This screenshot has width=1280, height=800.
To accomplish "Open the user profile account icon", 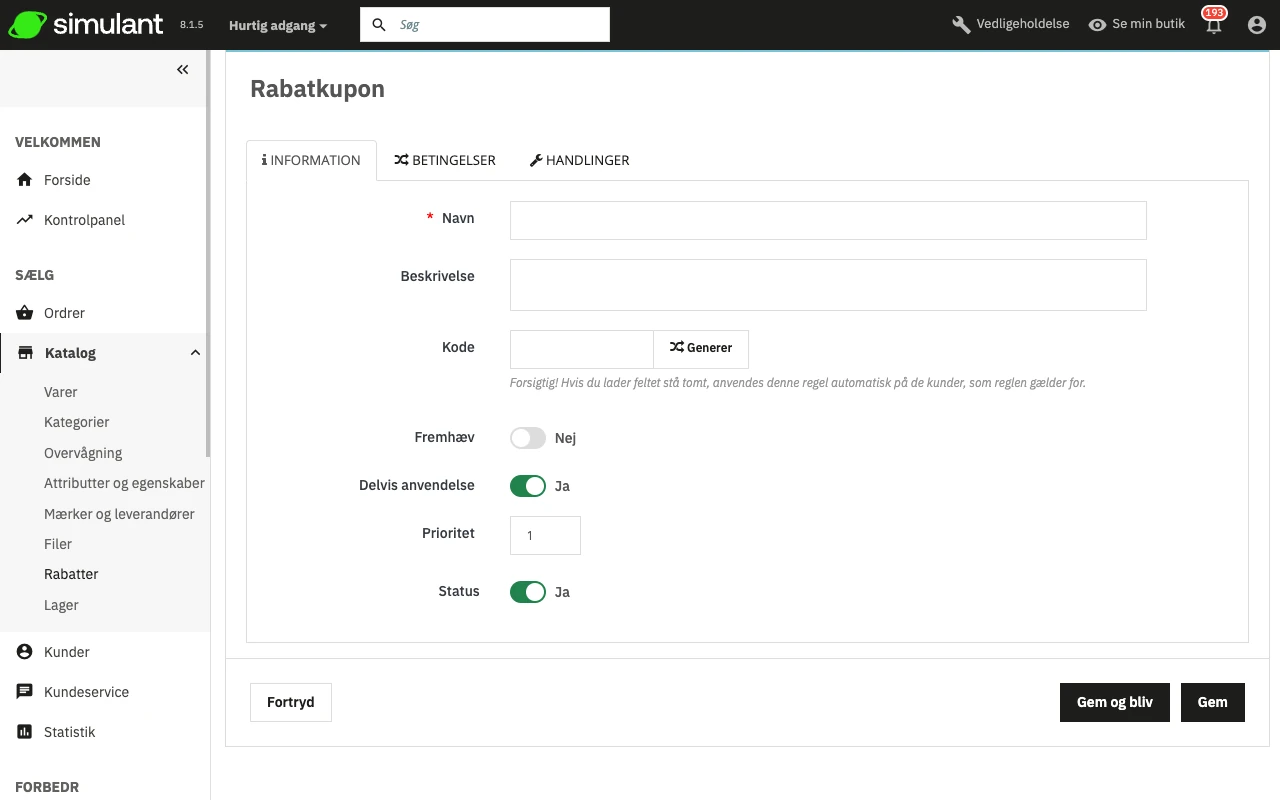I will pos(1257,25).
